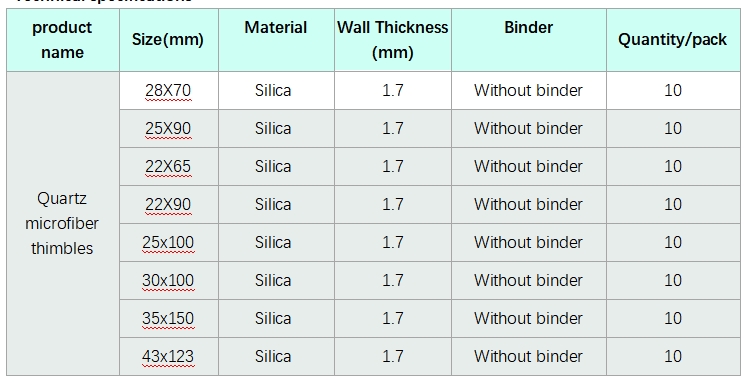Click the Wall Thickness (mm) header
The height and width of the screenshot is (383, 744).
tap(393, 40)
